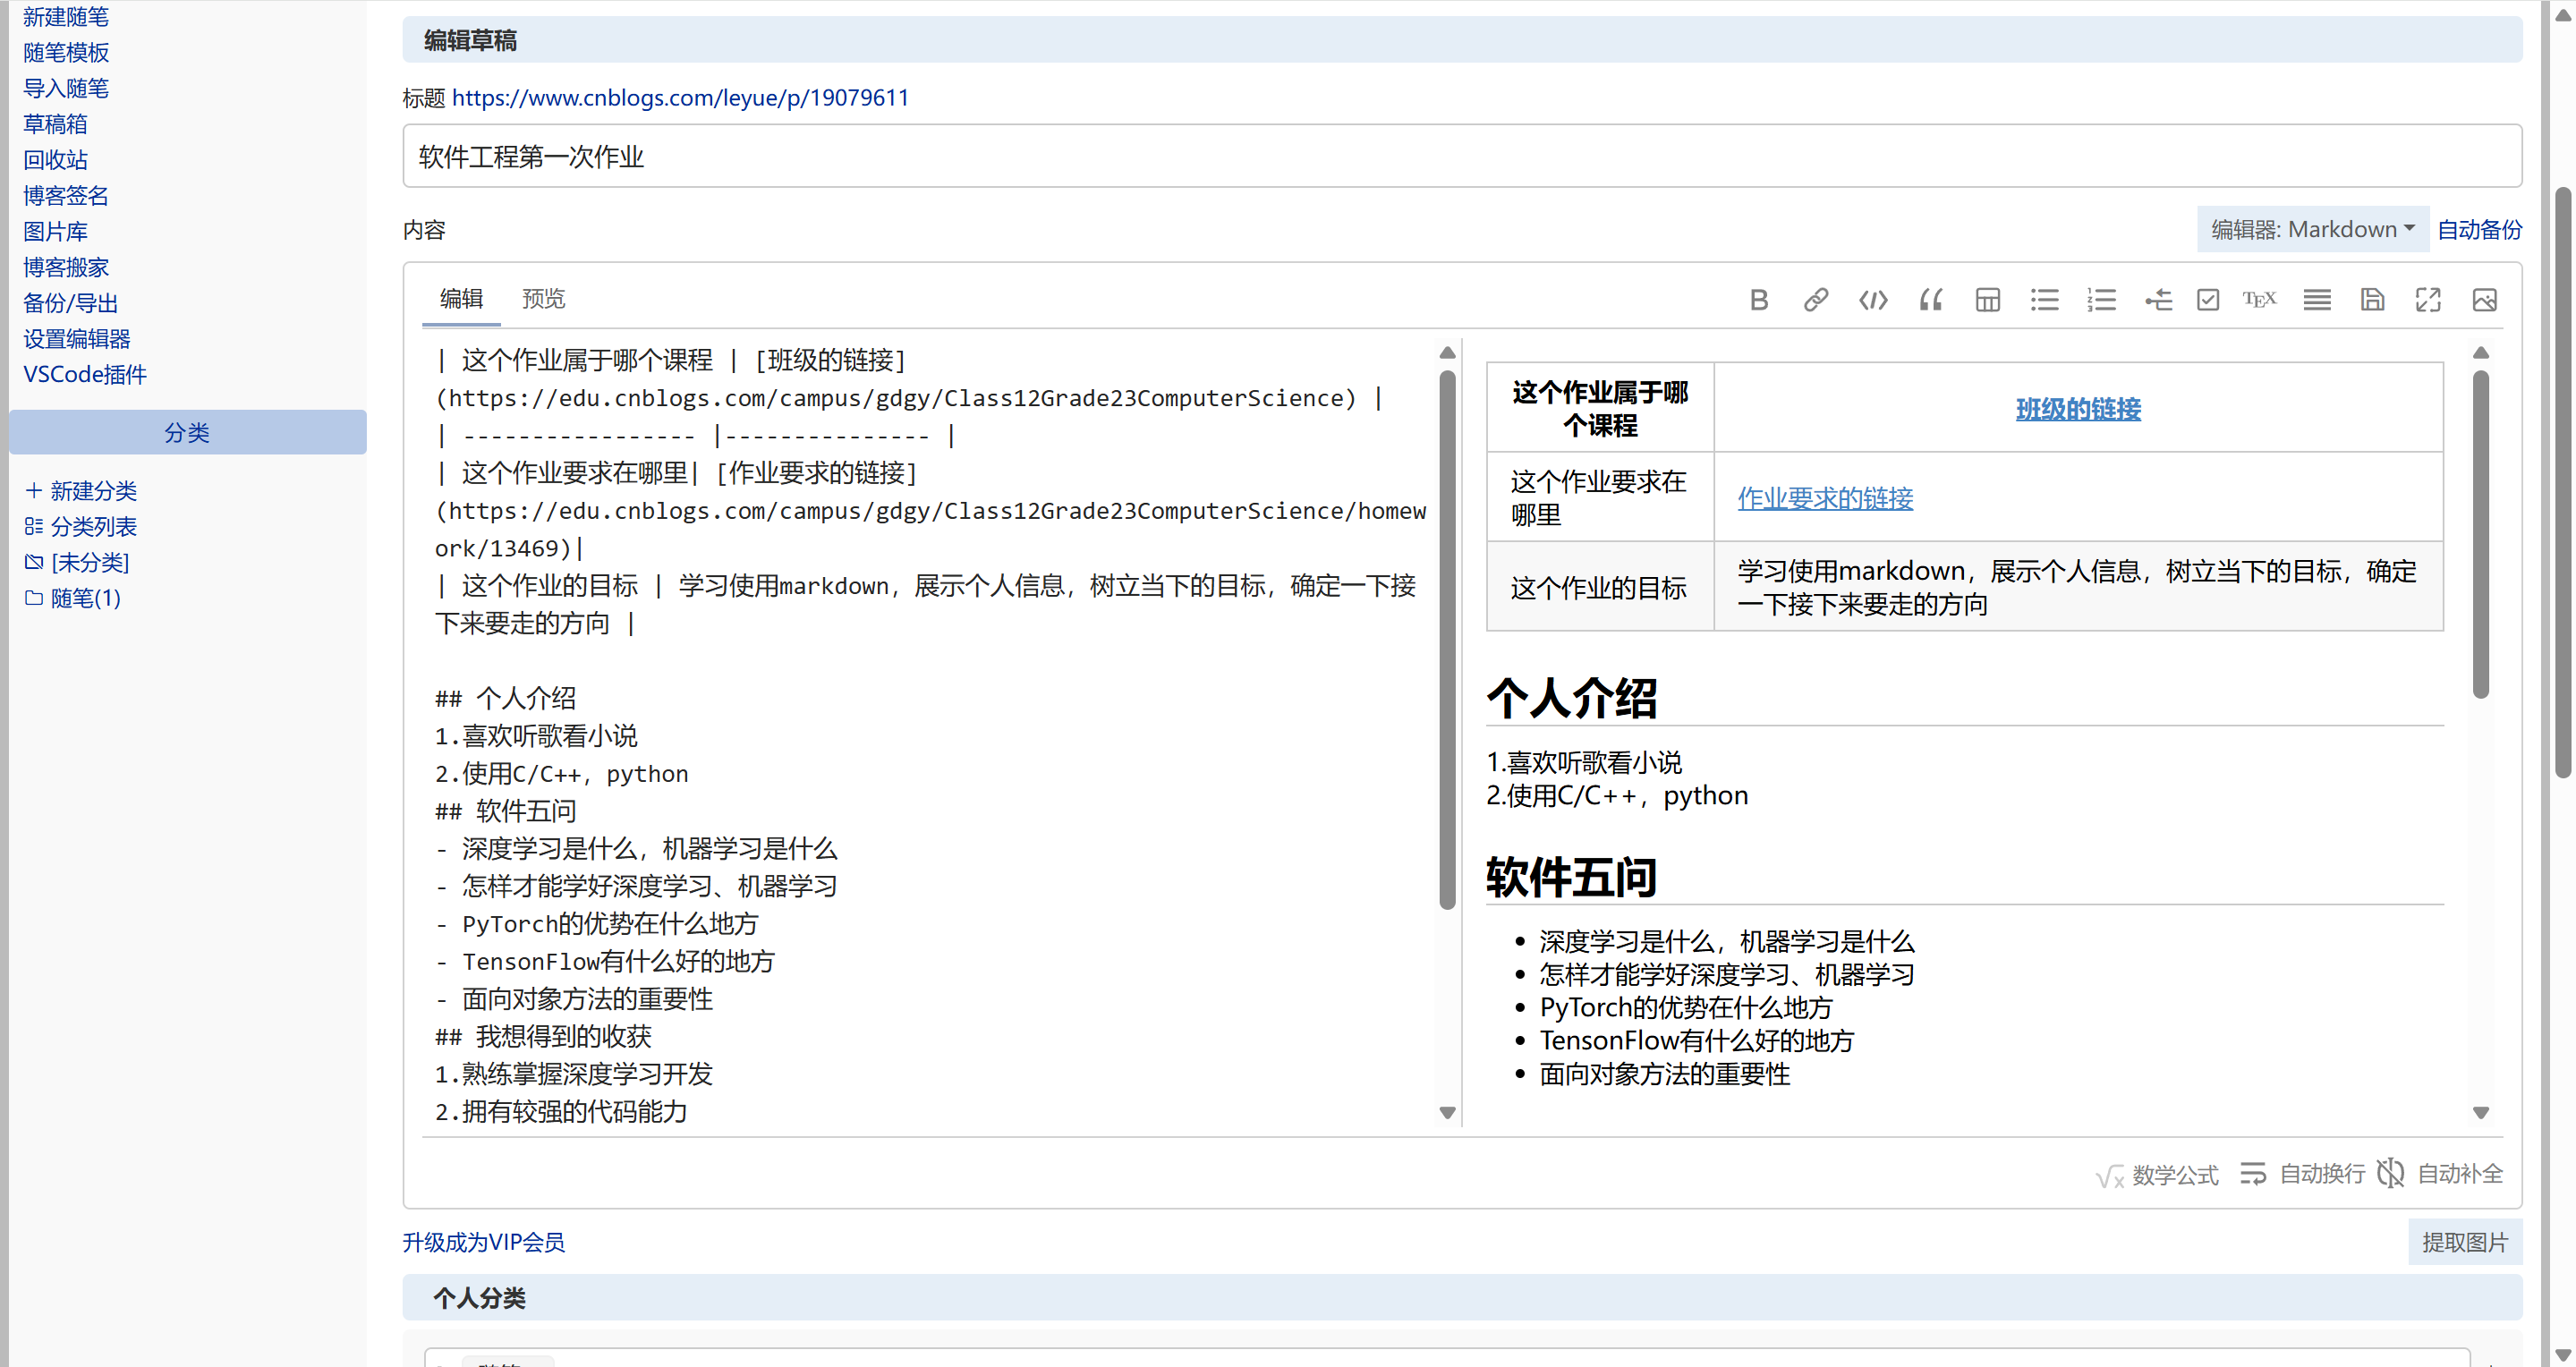2576x1367 pixels.
Task: Click the title field 软件工程第一次作业
Action: coord(1461,156)
